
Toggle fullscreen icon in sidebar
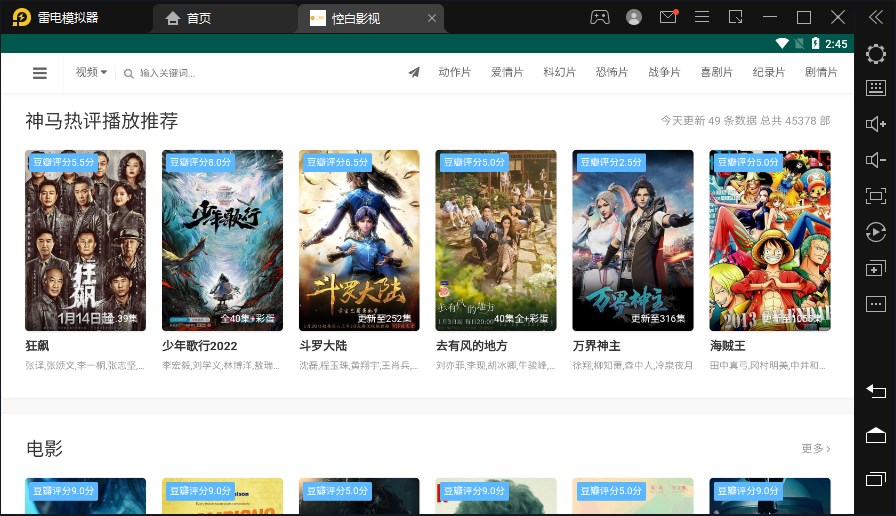click(875, 196)
